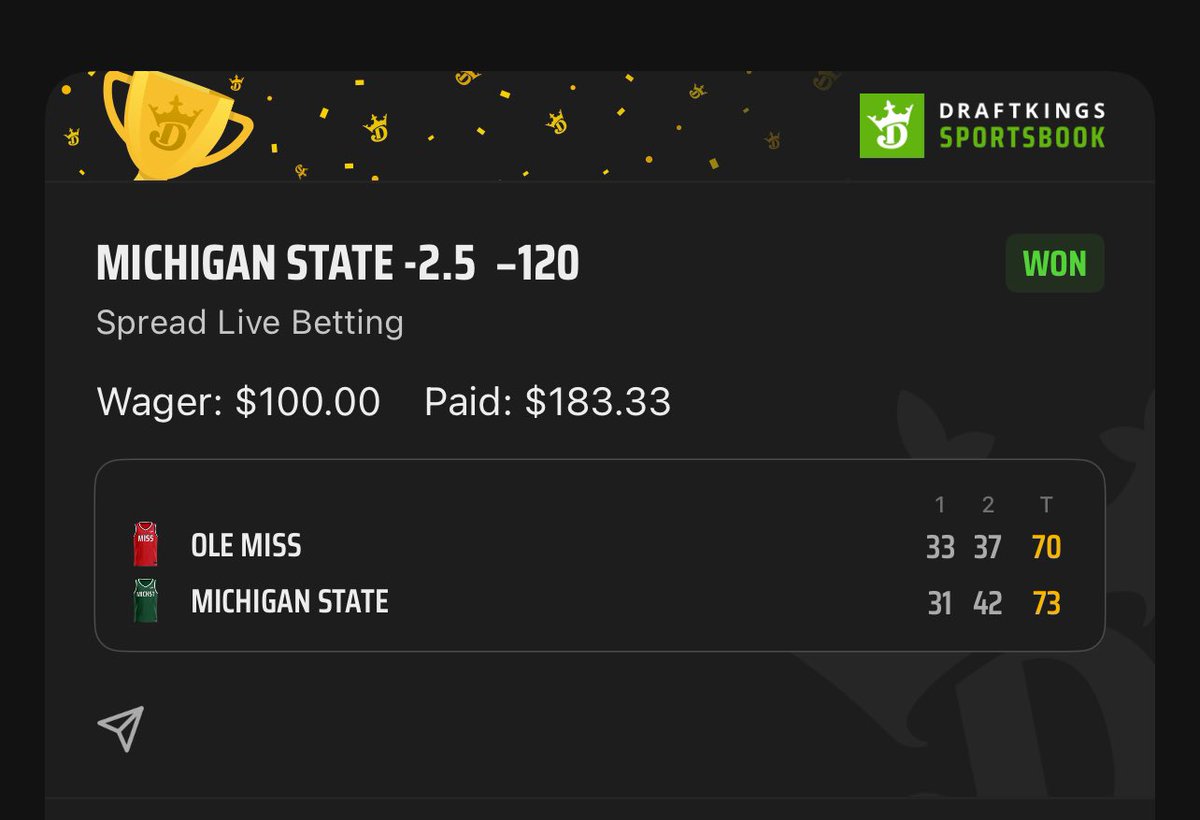Click the Michigan State green jersey icon
This screenshot has width=1200, height=820.
tap(146, 601)
